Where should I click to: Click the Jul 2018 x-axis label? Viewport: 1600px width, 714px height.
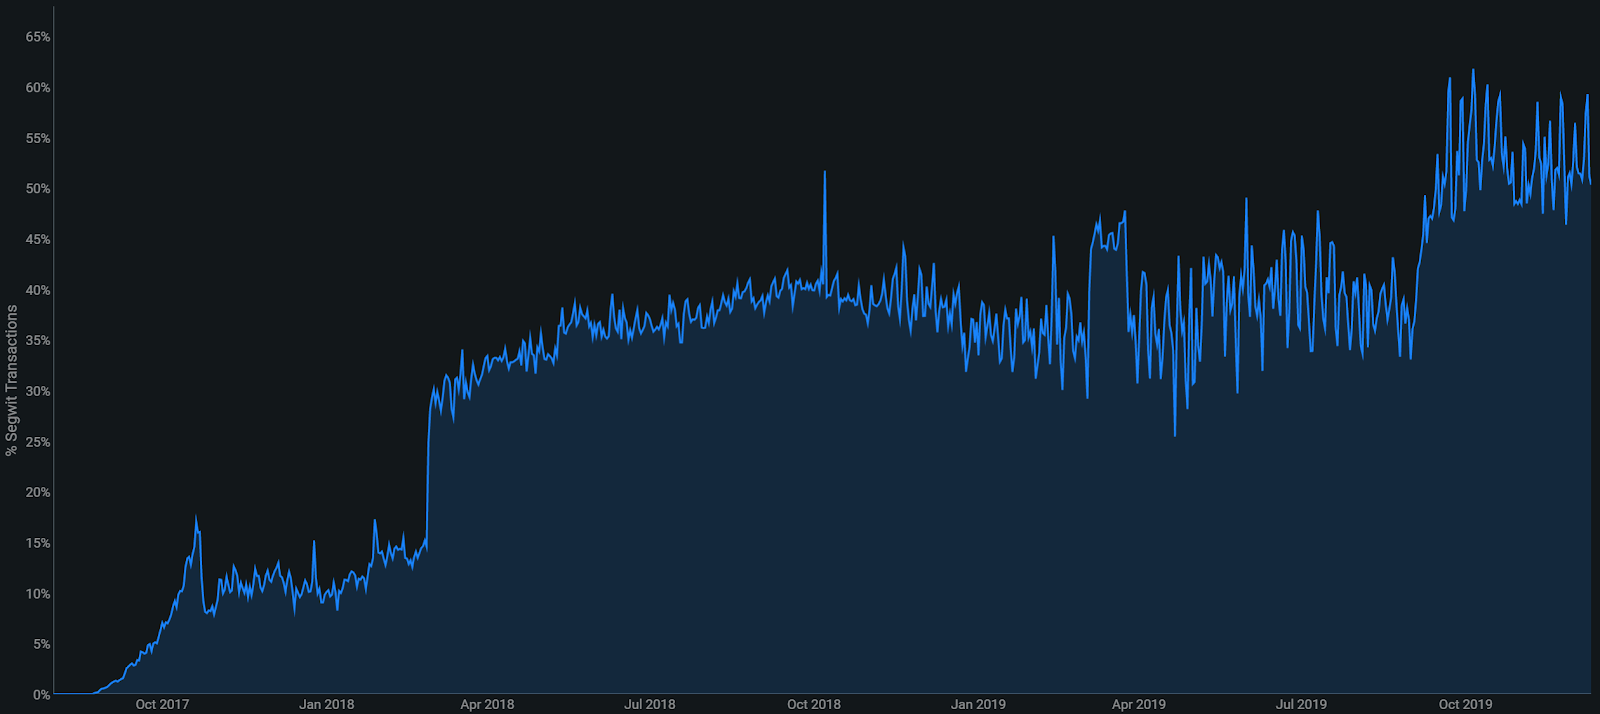click(x=650, y=704)
